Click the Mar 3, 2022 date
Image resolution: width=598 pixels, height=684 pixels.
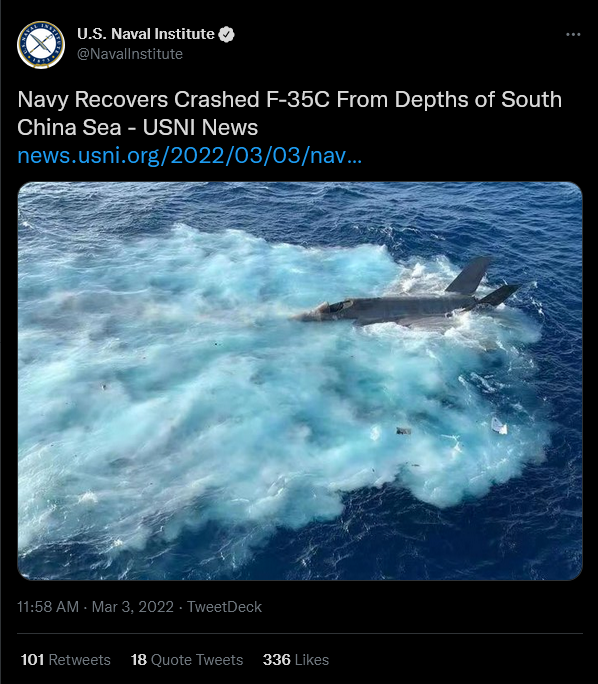[x=133, y=607]
